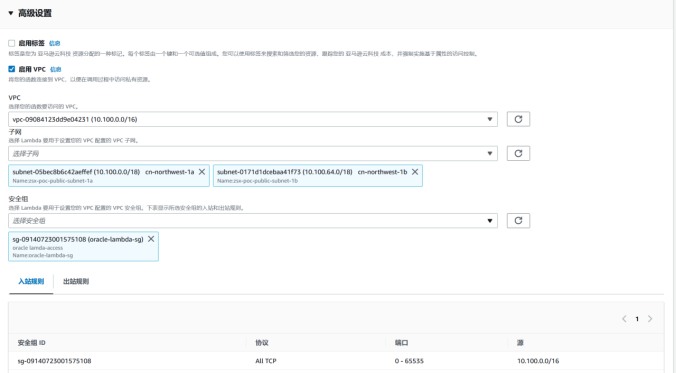Click the 0 - 65535 port cell
The image size is (676, 373).
409,361
